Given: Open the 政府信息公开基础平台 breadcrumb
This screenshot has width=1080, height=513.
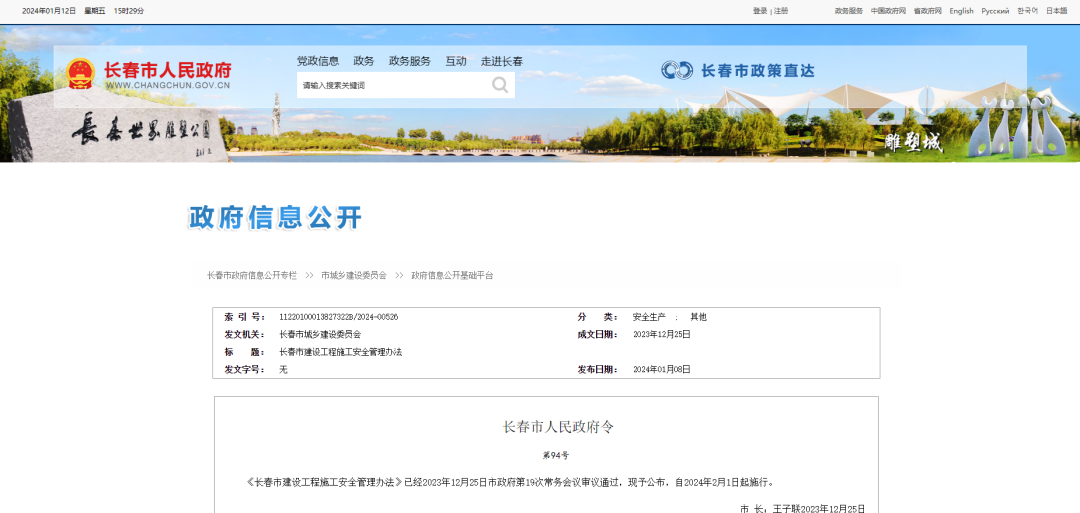Looking at the screenshot, I should click(x=453, y=275).
